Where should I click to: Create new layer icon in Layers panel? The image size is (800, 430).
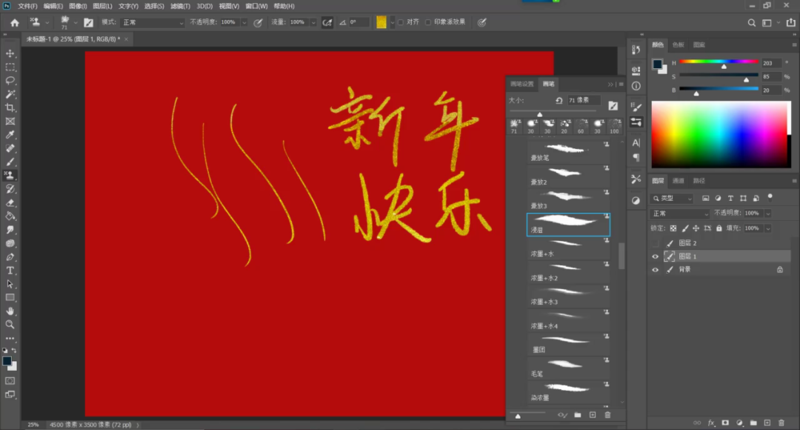[767, 423]
